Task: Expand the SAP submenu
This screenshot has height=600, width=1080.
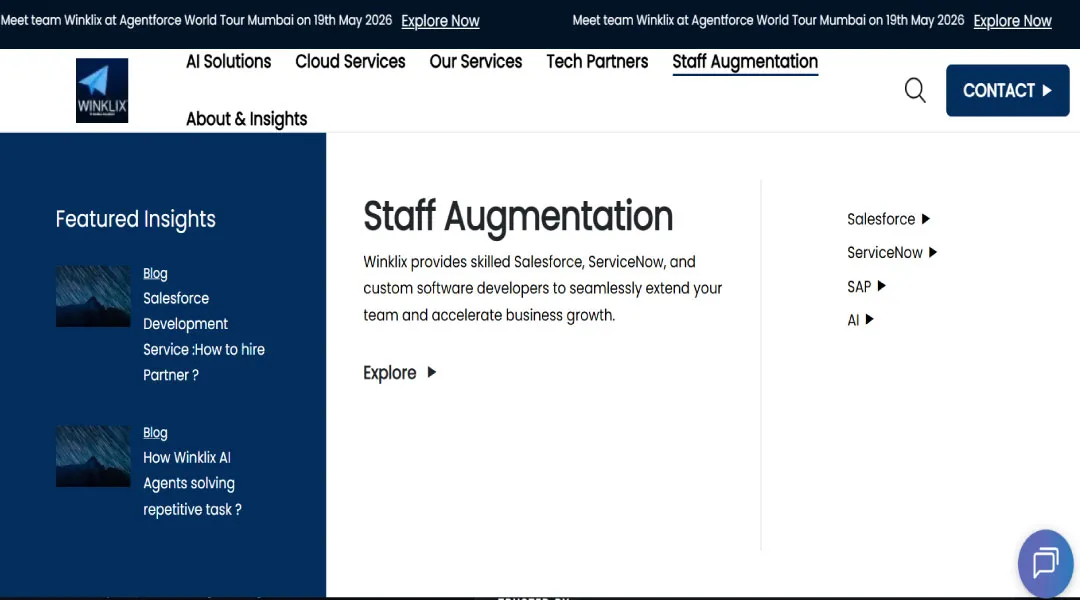Action: click(x=866, y=287)
